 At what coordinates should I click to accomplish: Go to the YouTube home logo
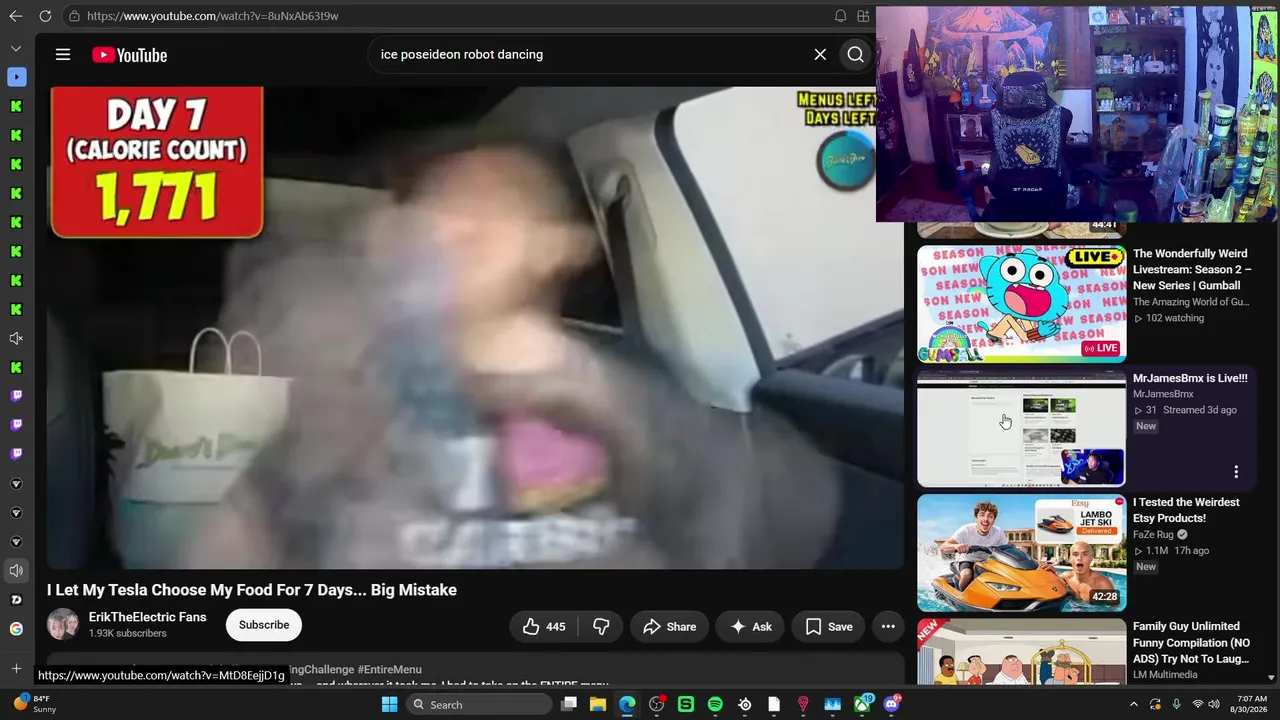click(129, 55)
